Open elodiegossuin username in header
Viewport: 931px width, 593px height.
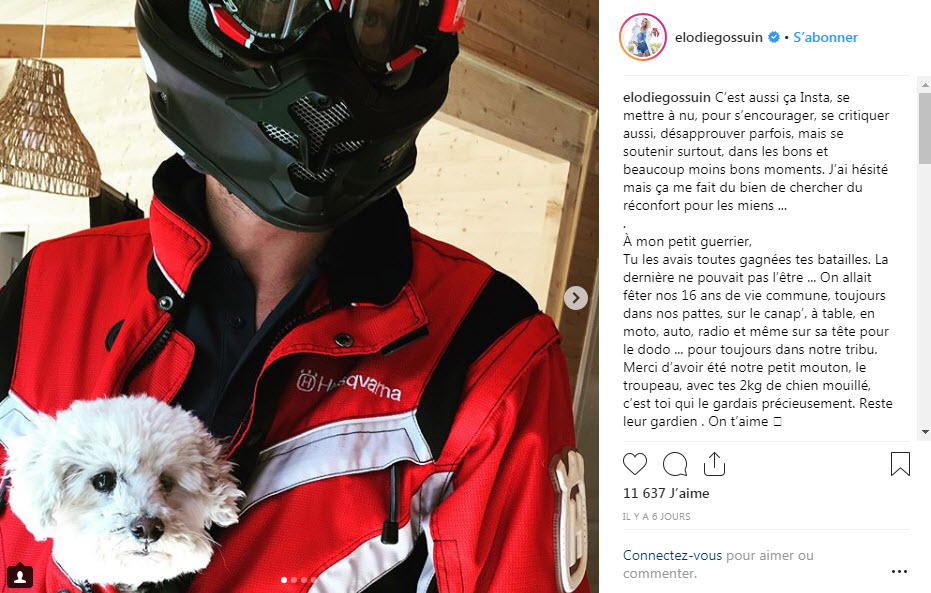pos(718,37)
